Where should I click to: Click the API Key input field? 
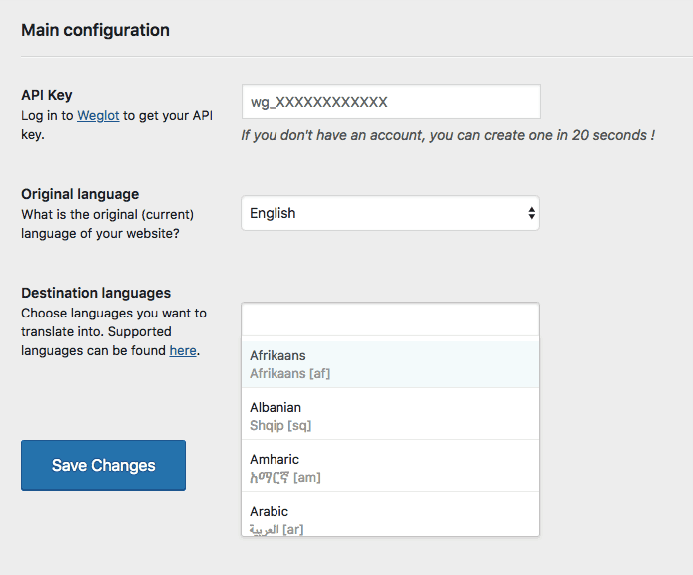click(x=390, y=102)
